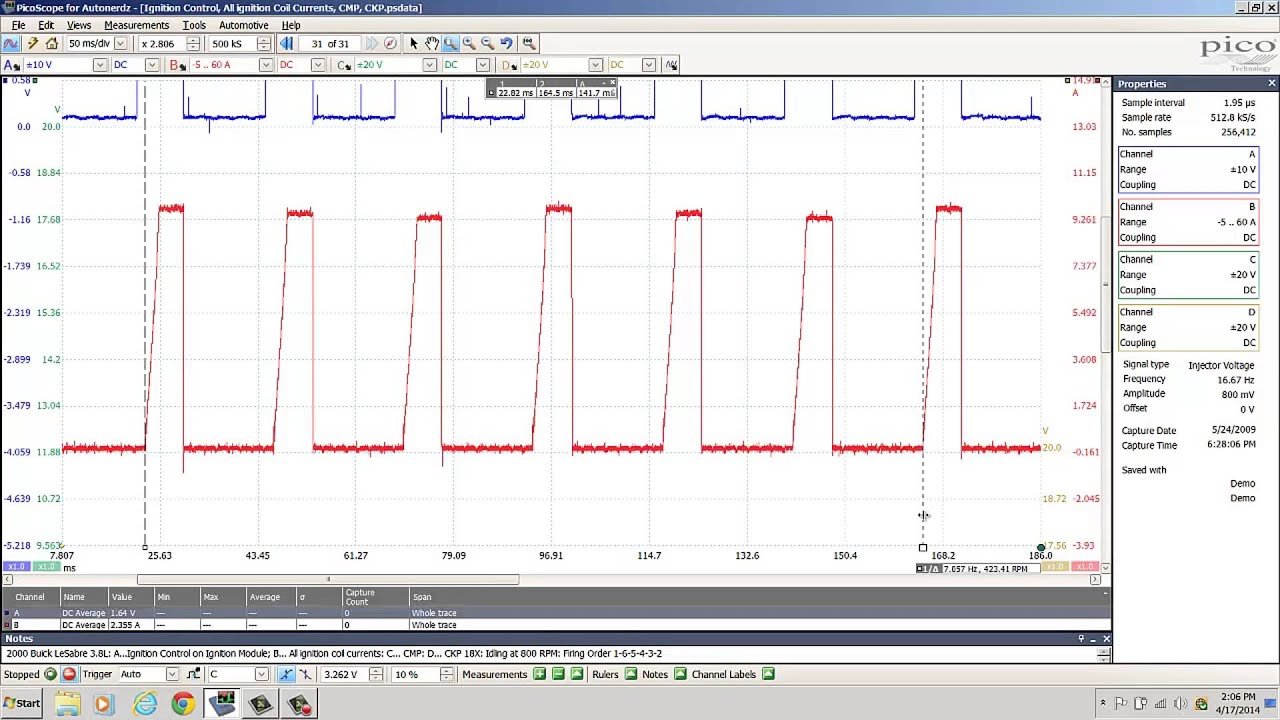Open Channel B DC coupling dropdown
Viewport: 1280px width, 720px height.
[x=318, y=65]
